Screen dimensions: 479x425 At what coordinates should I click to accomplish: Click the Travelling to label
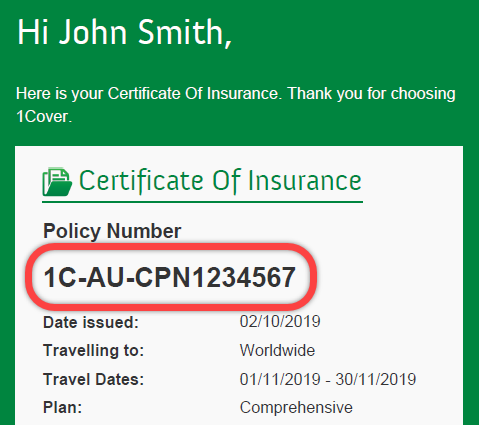[93, 351]
